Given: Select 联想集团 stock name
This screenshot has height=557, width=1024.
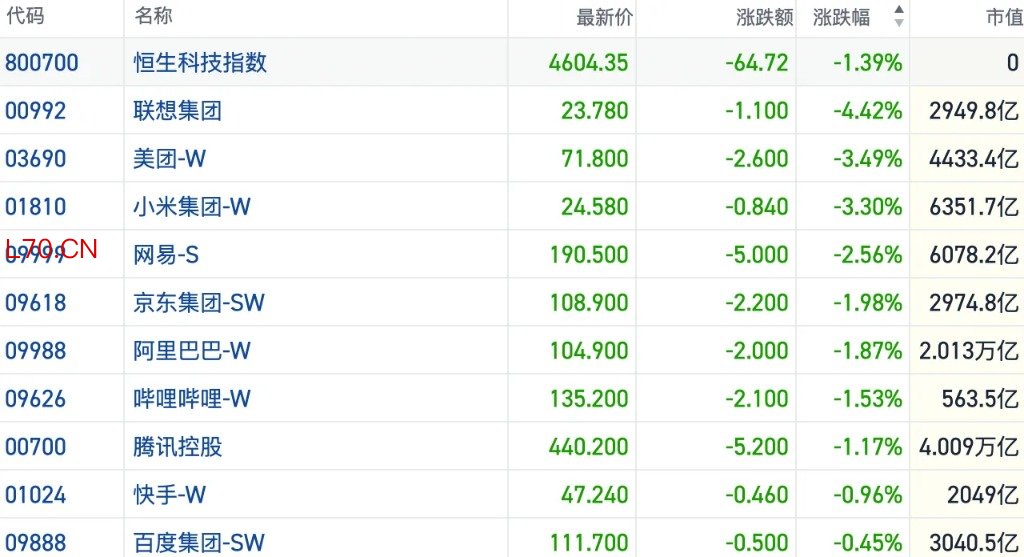Looking at the screenshot, I should pyautogui.click(x=178, y=110).
